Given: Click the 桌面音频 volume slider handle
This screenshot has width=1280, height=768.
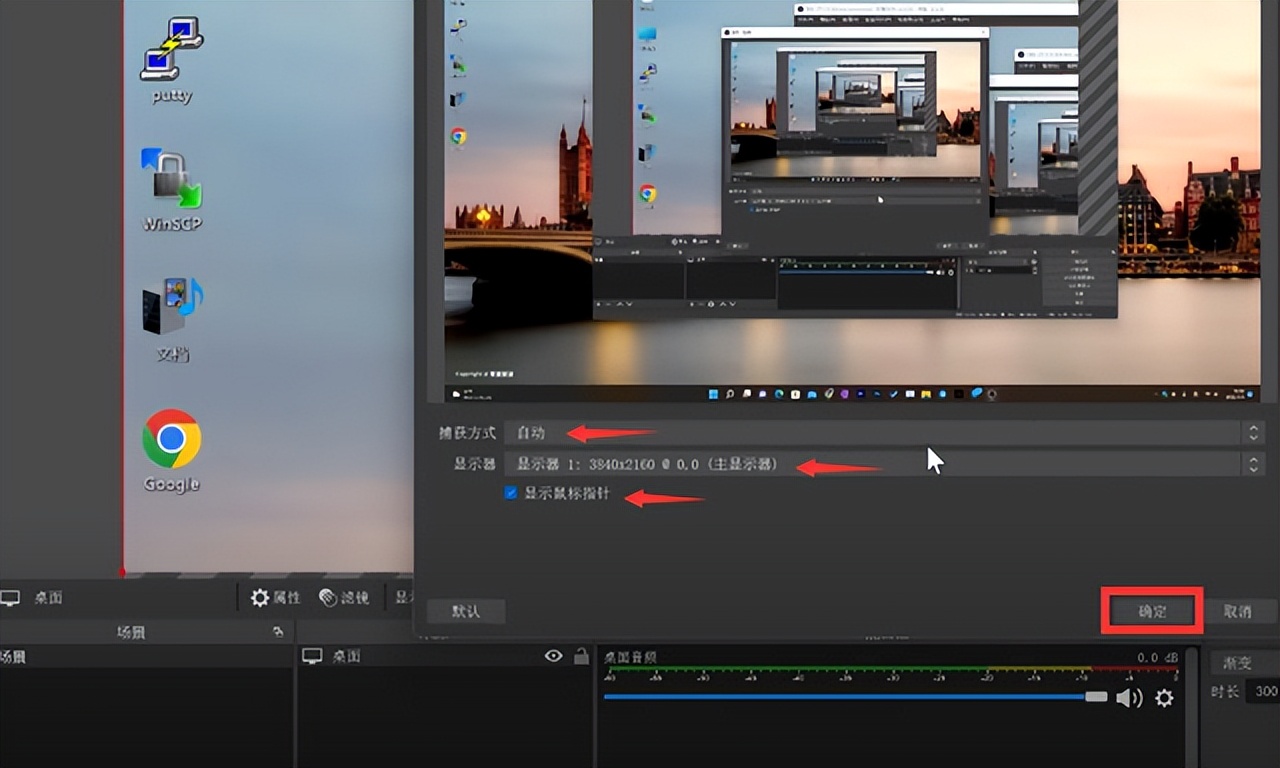Looking at the screenshot, I should [1096, 696].
